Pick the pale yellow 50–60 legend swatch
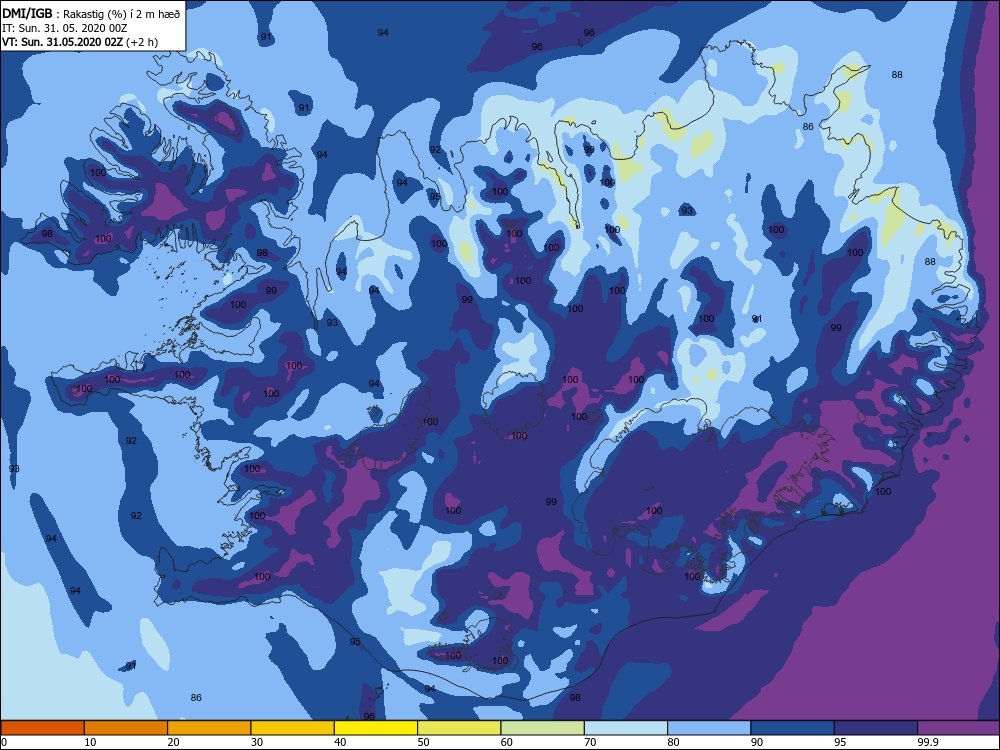Viewport: 1000px width, 750px height. [x=459, y=728]
